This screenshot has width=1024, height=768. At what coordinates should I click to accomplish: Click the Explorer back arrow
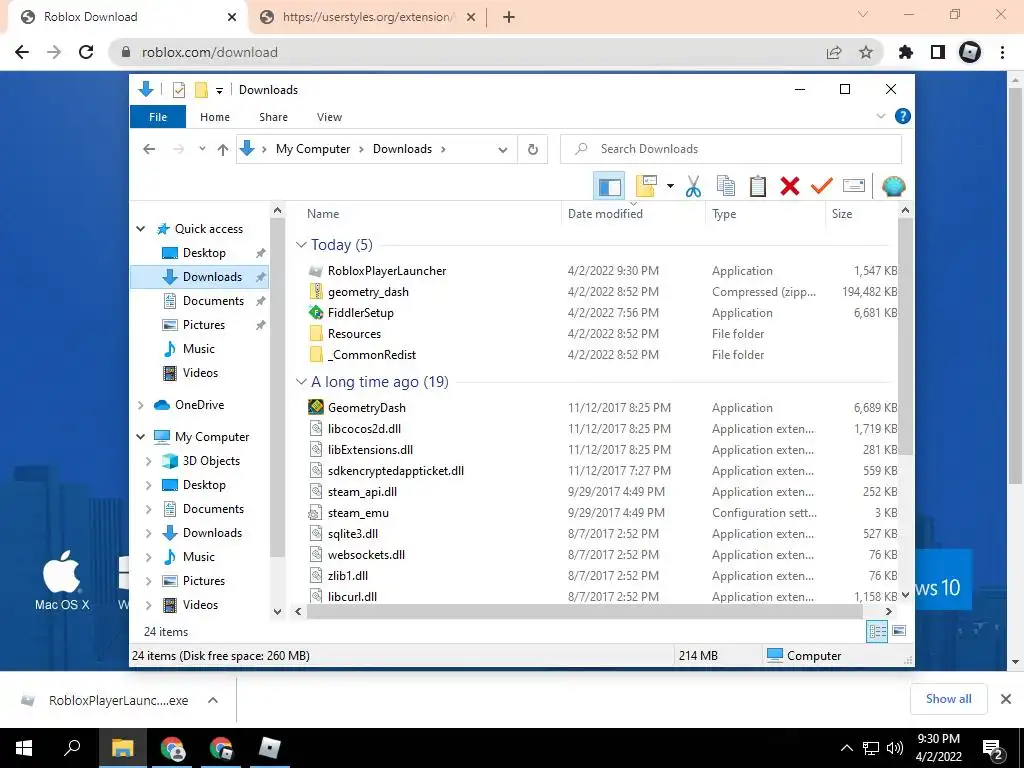click(x=149, y=150)
